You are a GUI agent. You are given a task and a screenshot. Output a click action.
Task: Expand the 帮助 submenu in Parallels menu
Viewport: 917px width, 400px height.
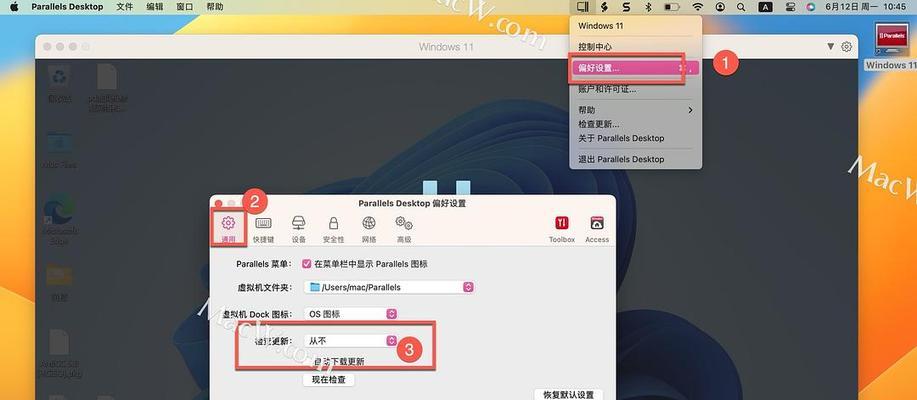(x=636, y=110)
